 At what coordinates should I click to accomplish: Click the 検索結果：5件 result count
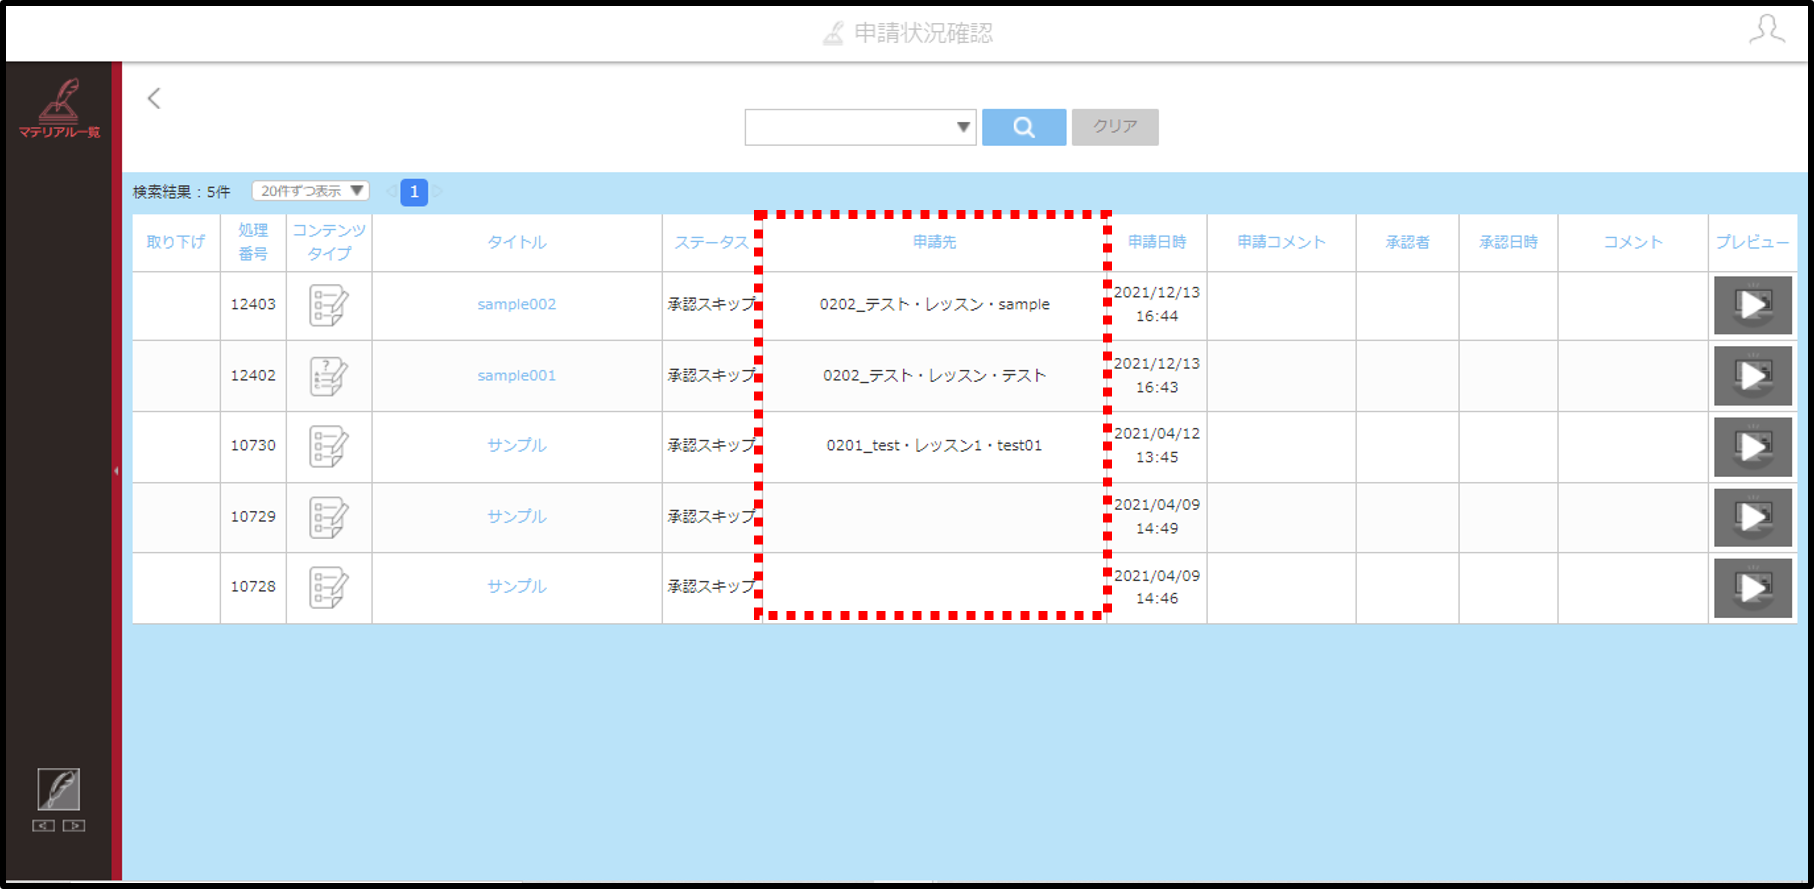[182, 192]
